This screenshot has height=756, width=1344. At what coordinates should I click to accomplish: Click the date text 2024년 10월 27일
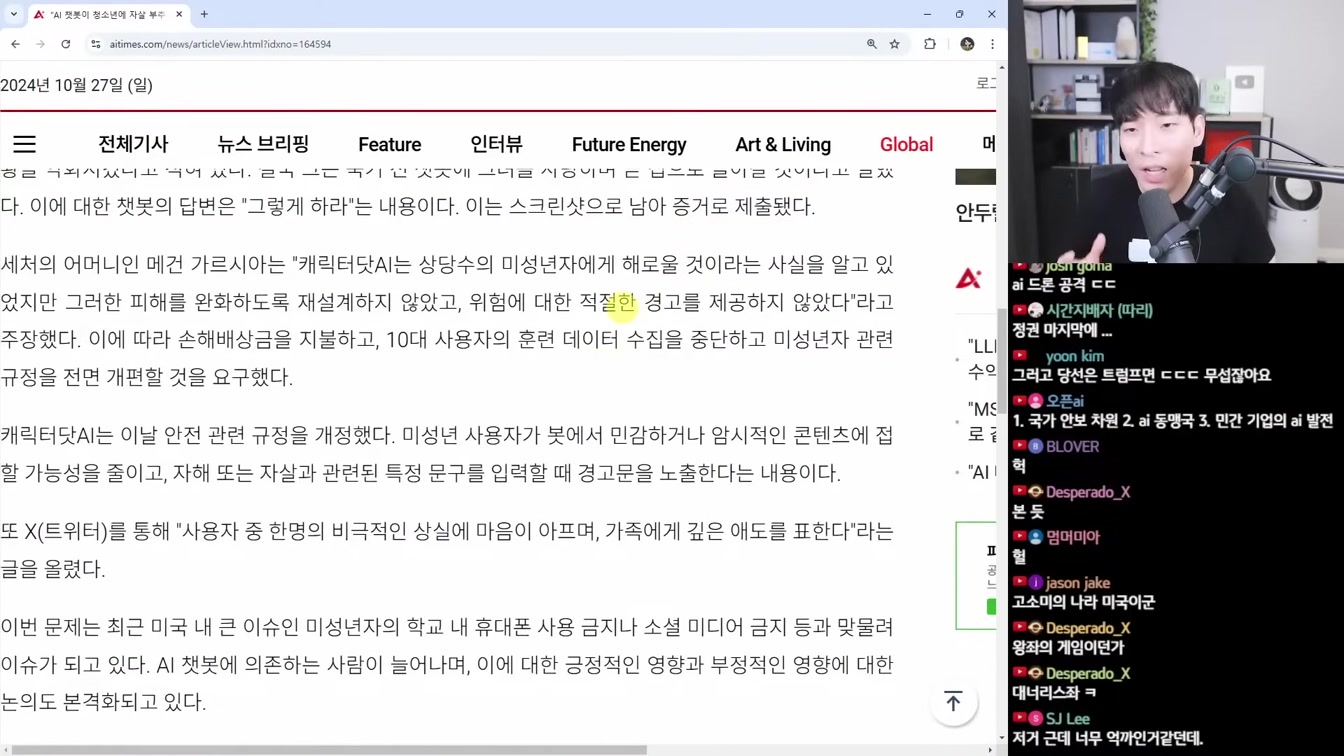[77, 85]
